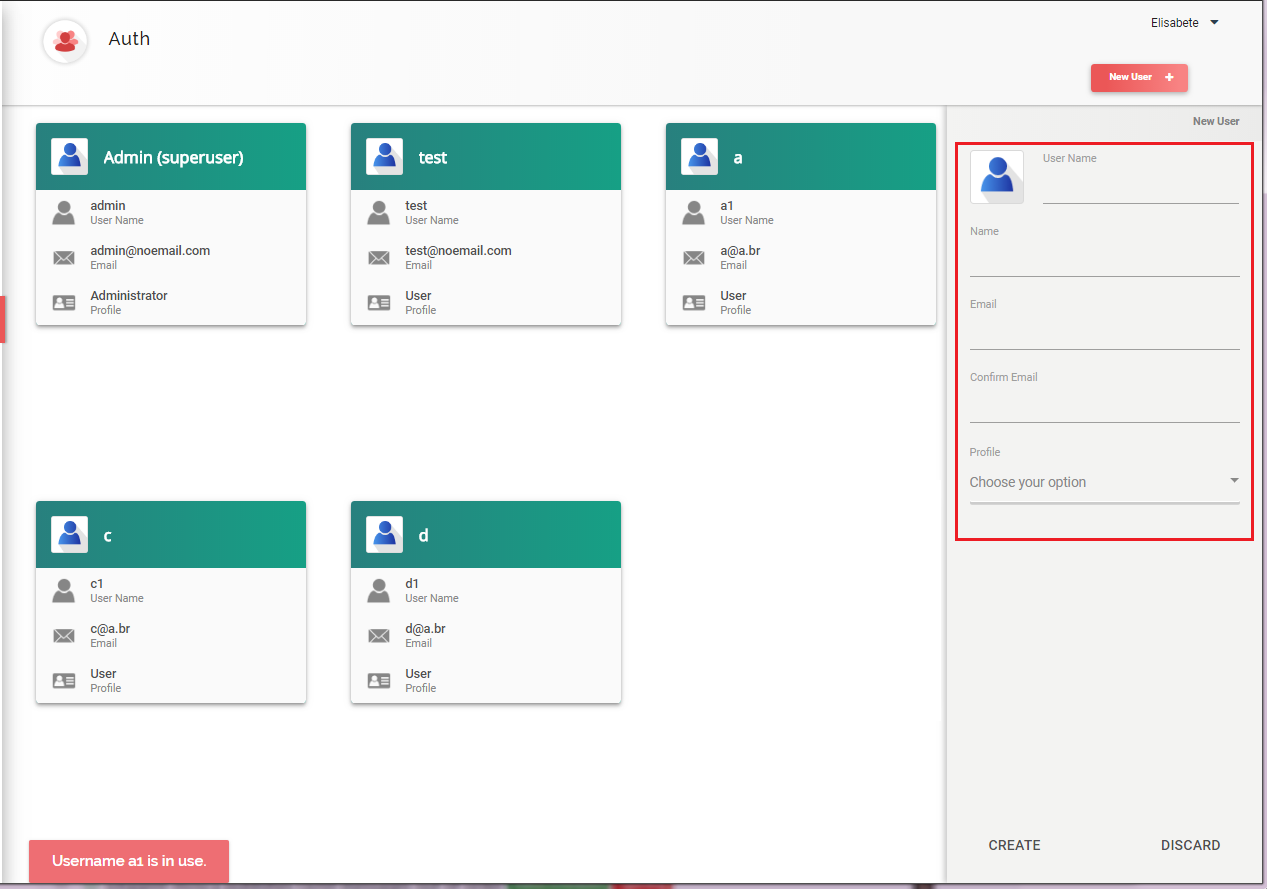Screen dimensions: 1267x889
Task: Click the blue avatar on the test card header
Action: click(x=384, y=156)
